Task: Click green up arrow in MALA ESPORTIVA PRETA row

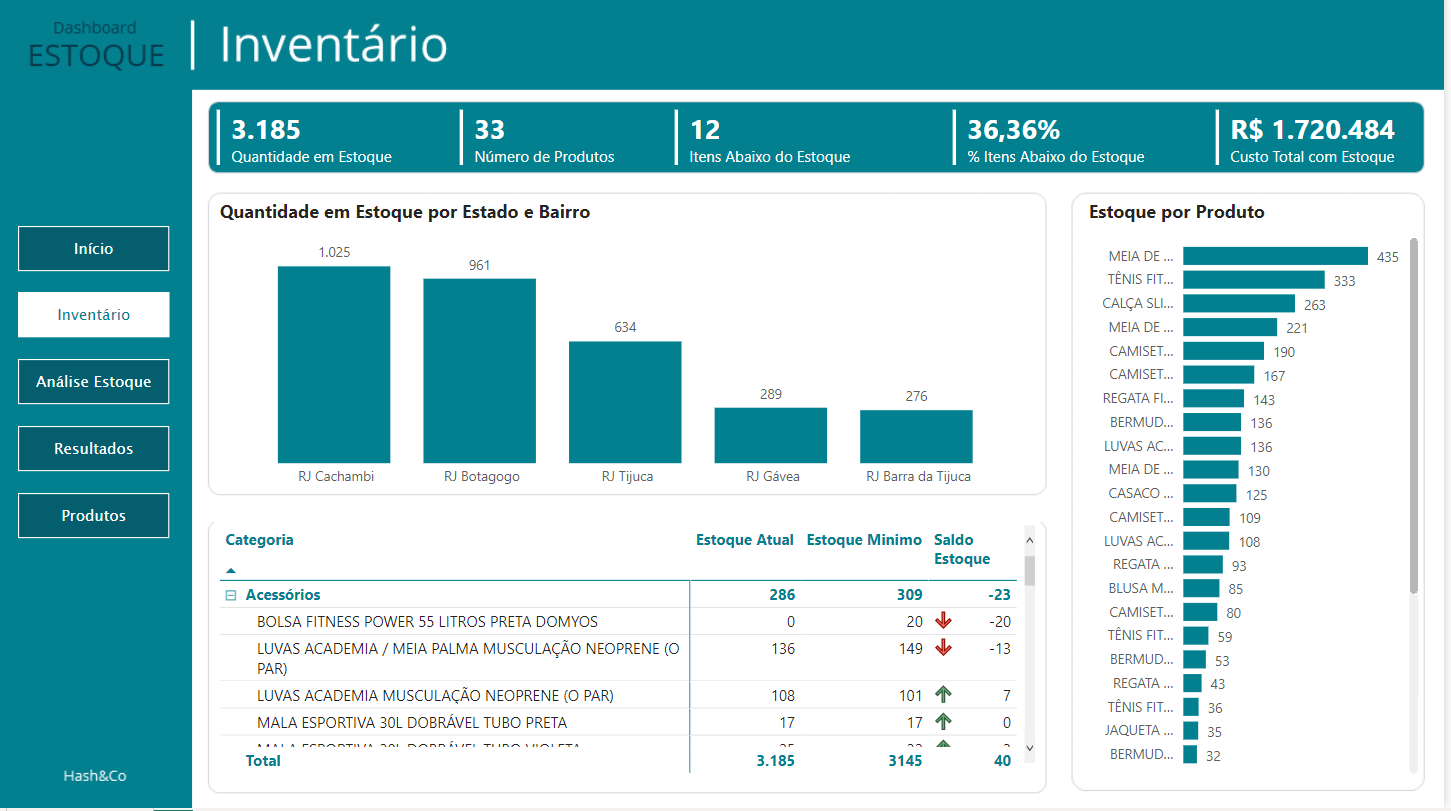Action: coord(943,722)
